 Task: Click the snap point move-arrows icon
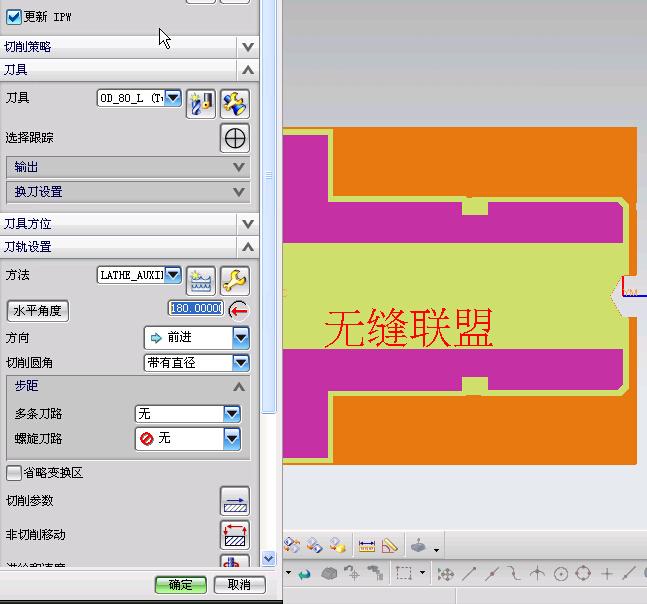(x=446, y=574)
